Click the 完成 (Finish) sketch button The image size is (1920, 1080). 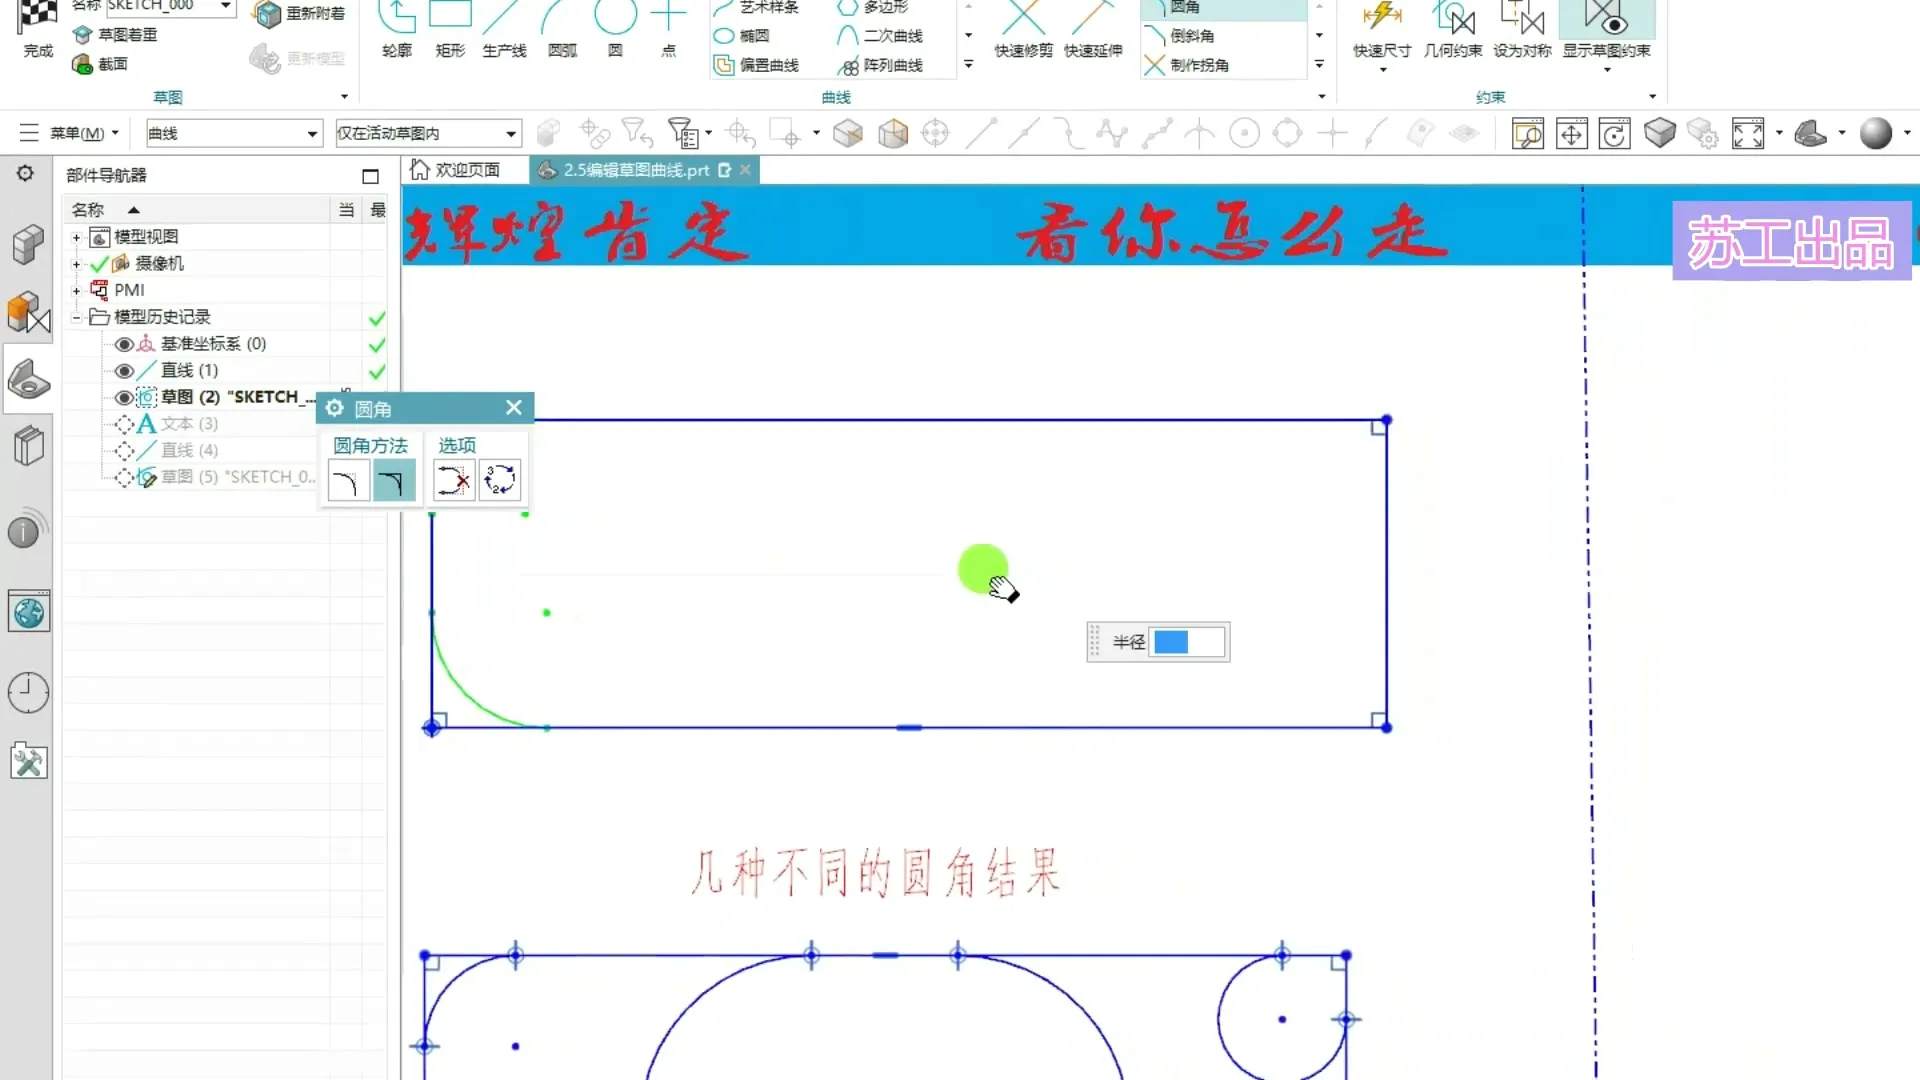tap(37, 30)
